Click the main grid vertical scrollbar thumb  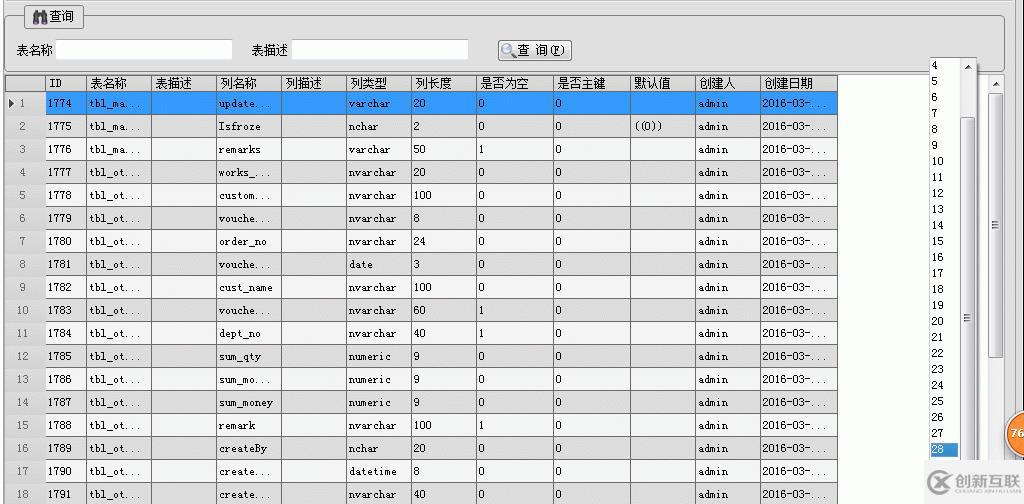pos(995,225)
